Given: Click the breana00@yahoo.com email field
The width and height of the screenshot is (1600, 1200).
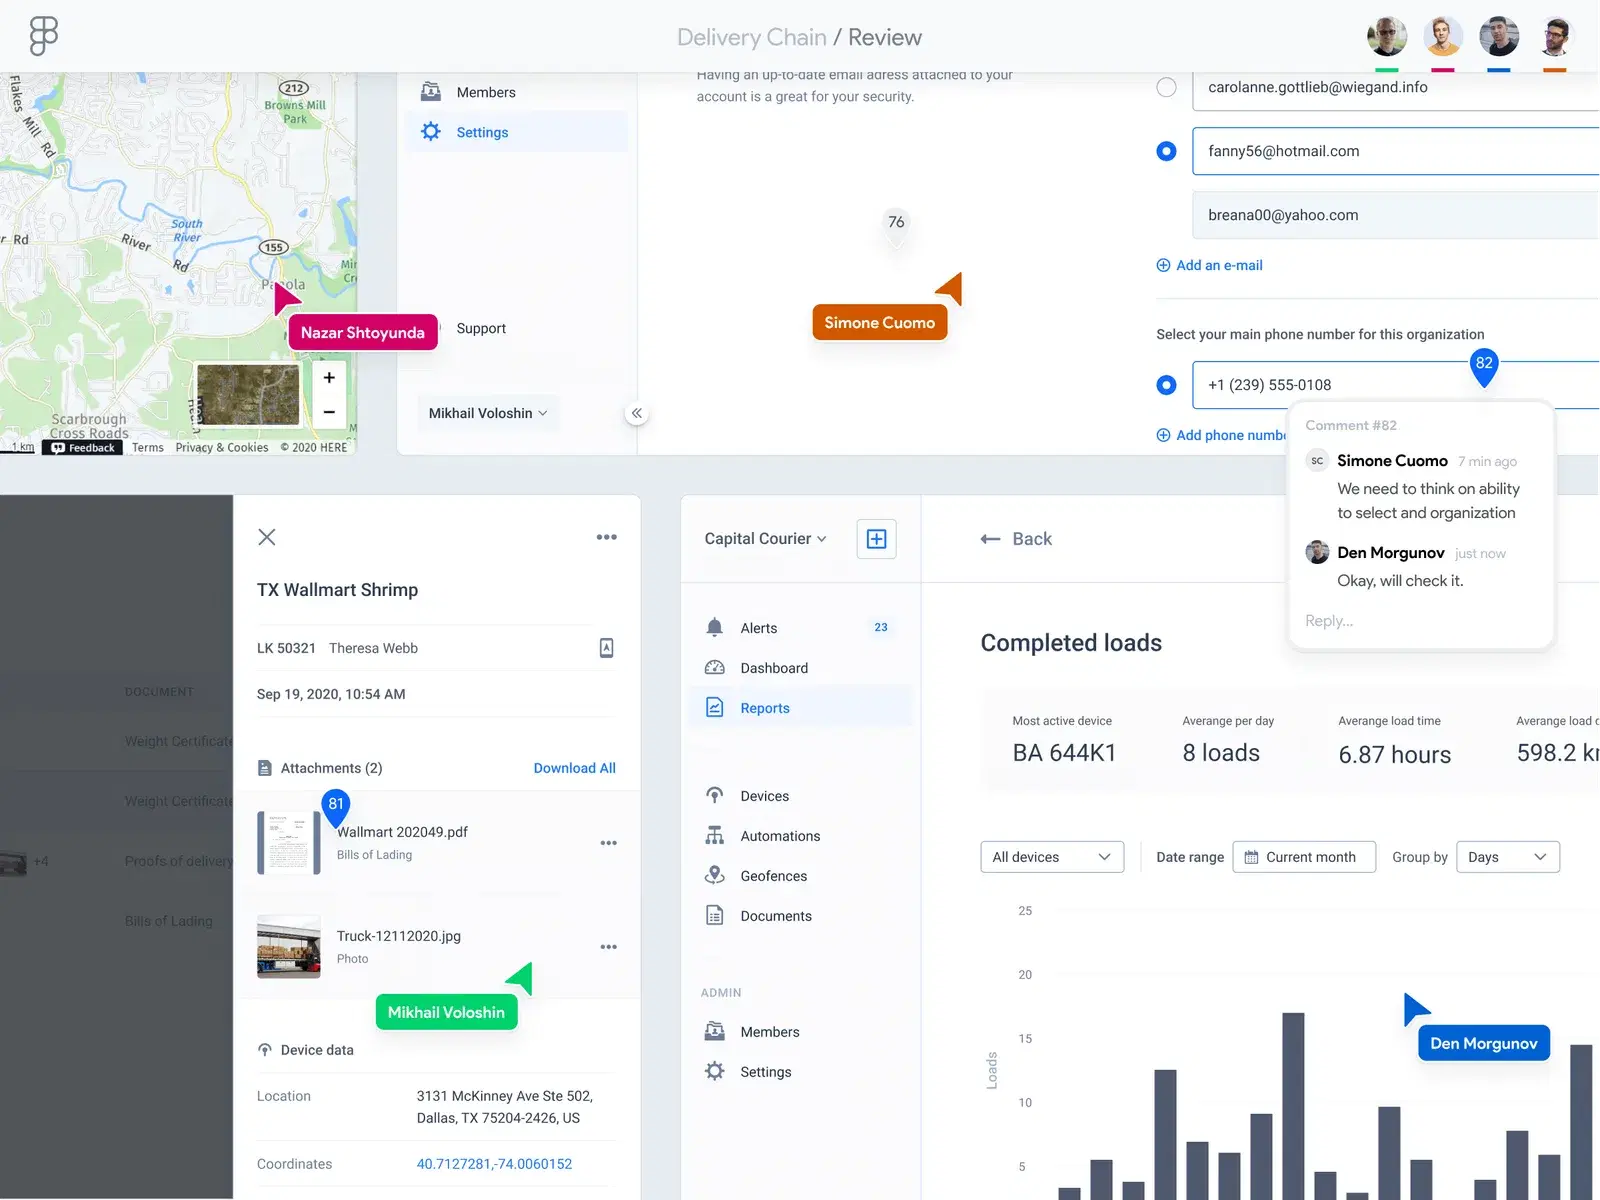Looking at the screenshot, I should 1396,215.
